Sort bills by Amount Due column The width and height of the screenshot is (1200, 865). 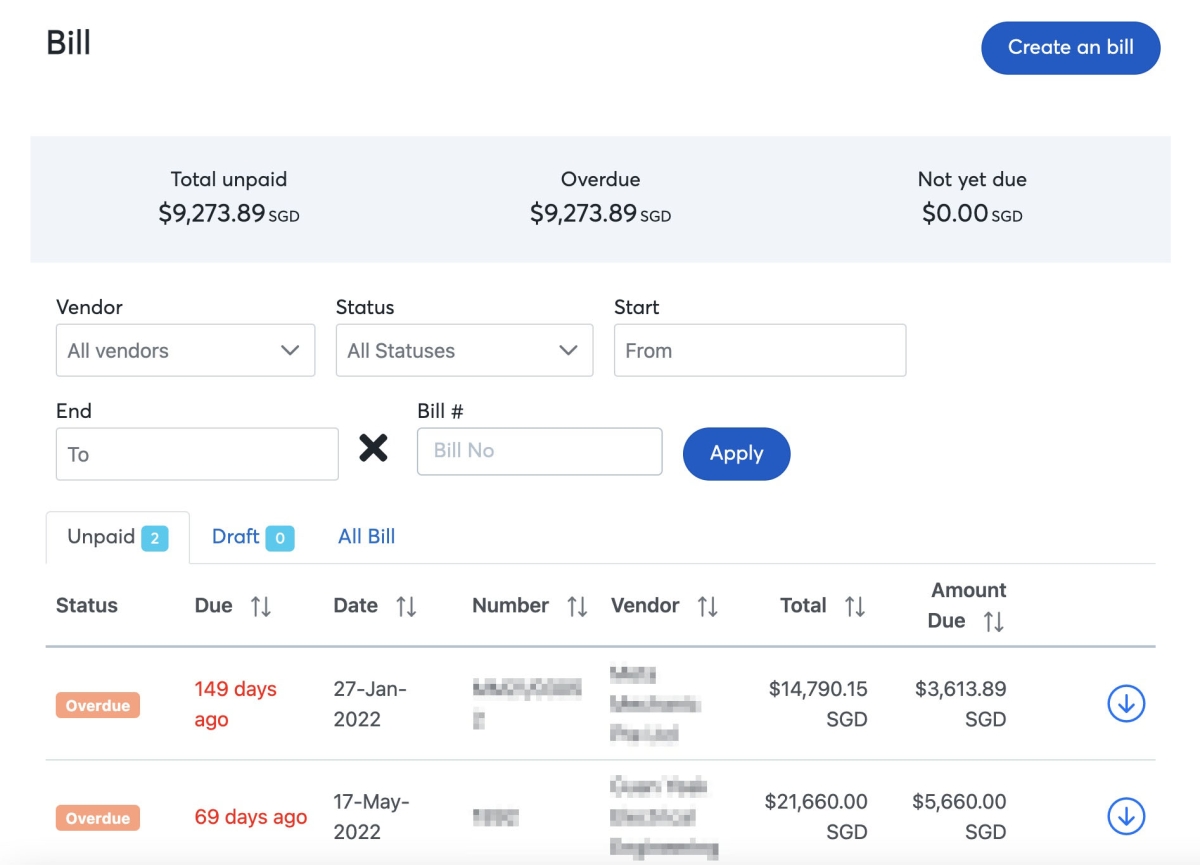click(x=991, y=620)
